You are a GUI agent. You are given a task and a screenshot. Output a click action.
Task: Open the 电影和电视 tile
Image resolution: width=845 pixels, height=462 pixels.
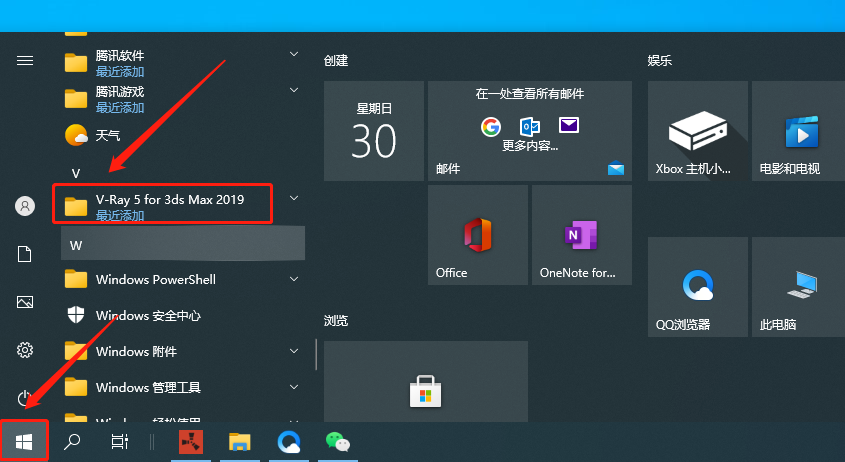click(798, 131)
